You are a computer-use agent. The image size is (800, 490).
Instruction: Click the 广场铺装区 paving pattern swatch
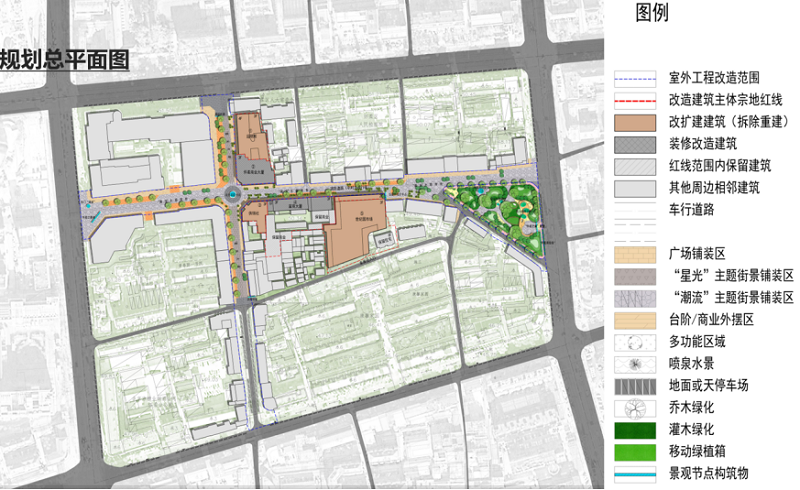point(635,253)
